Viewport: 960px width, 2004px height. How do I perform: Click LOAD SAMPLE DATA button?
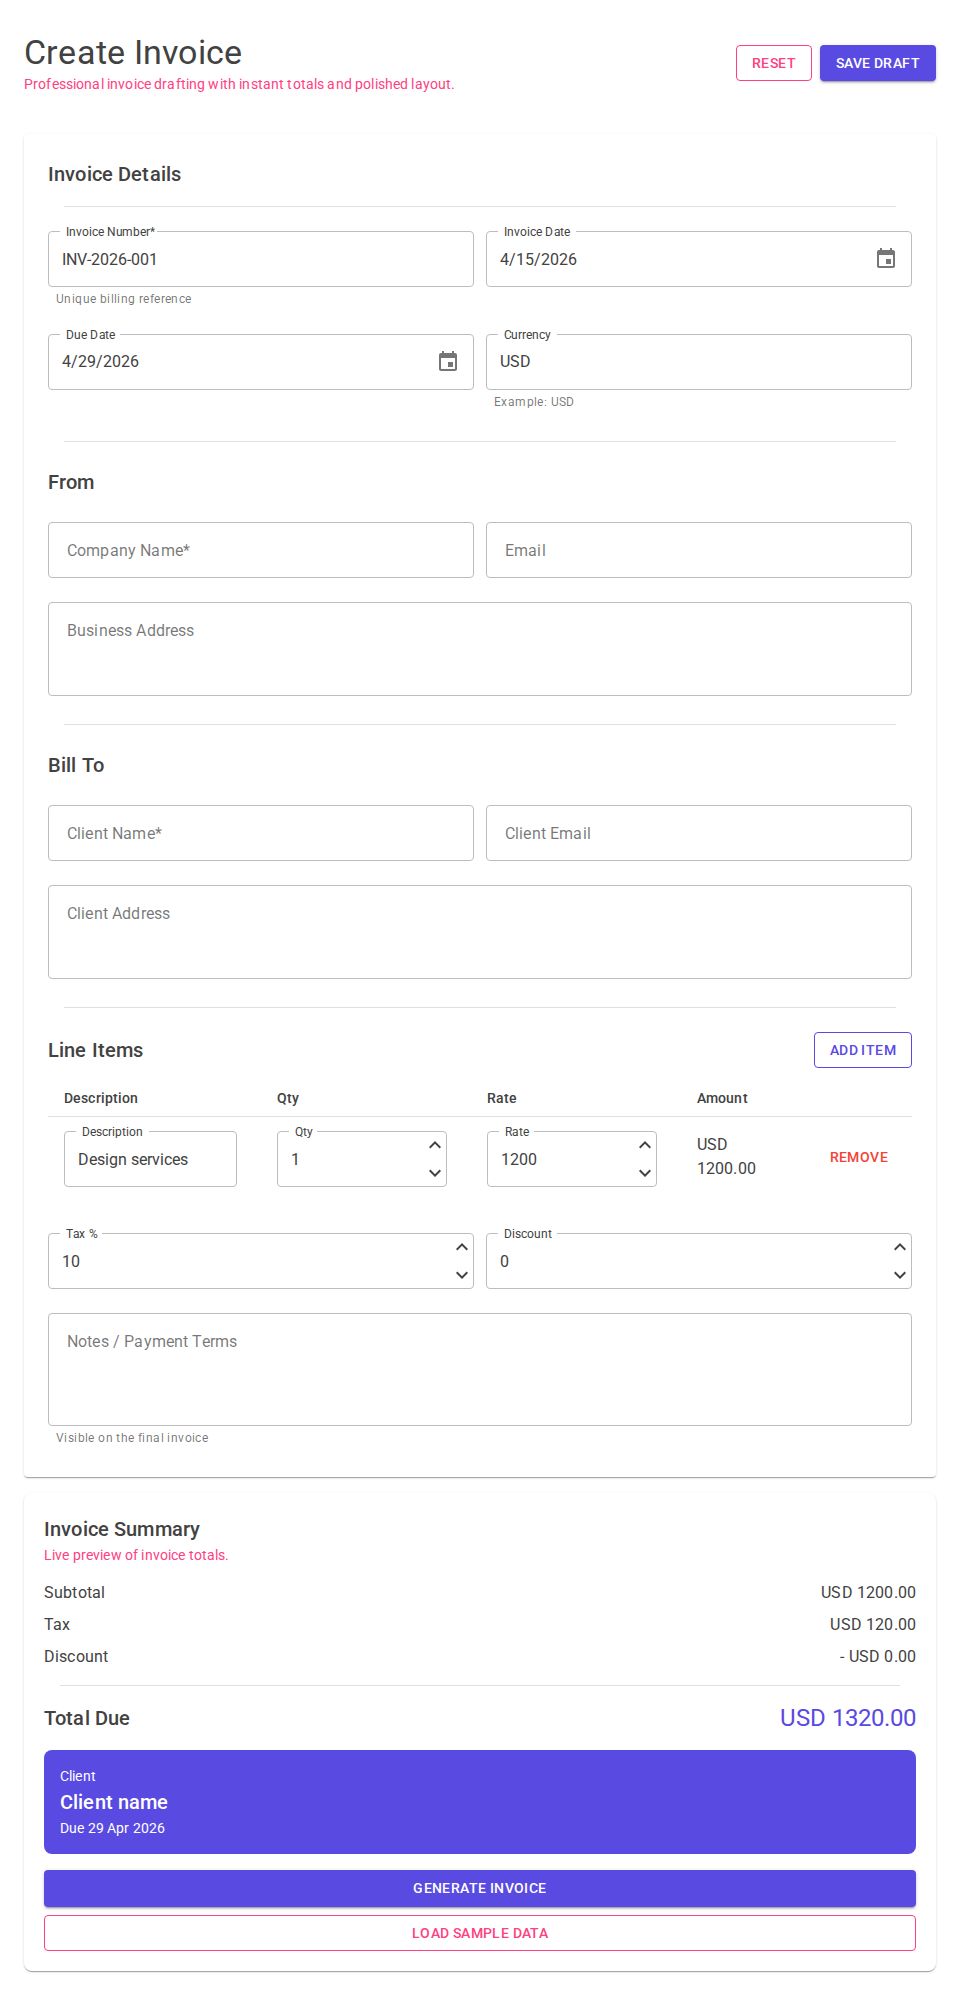[480, 1933]
